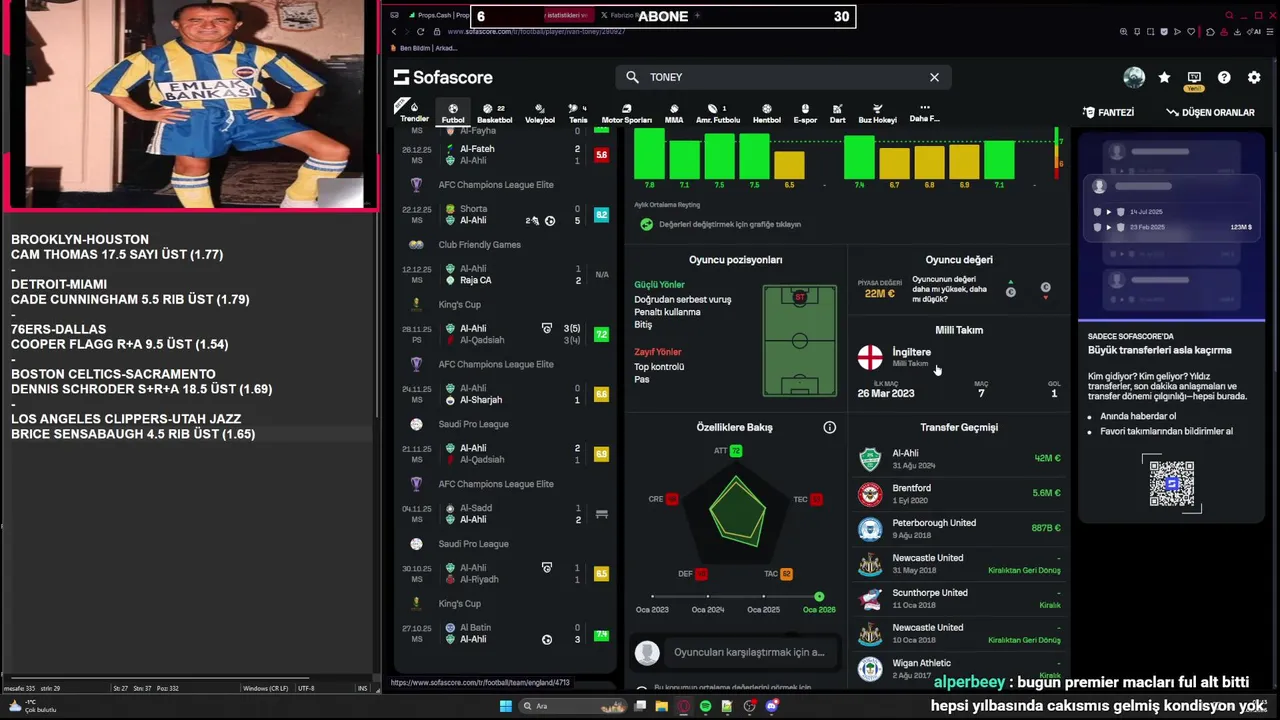Open the Dart sport tab
This screenshot has height=720, width=1280.
[x=838, y=113]
